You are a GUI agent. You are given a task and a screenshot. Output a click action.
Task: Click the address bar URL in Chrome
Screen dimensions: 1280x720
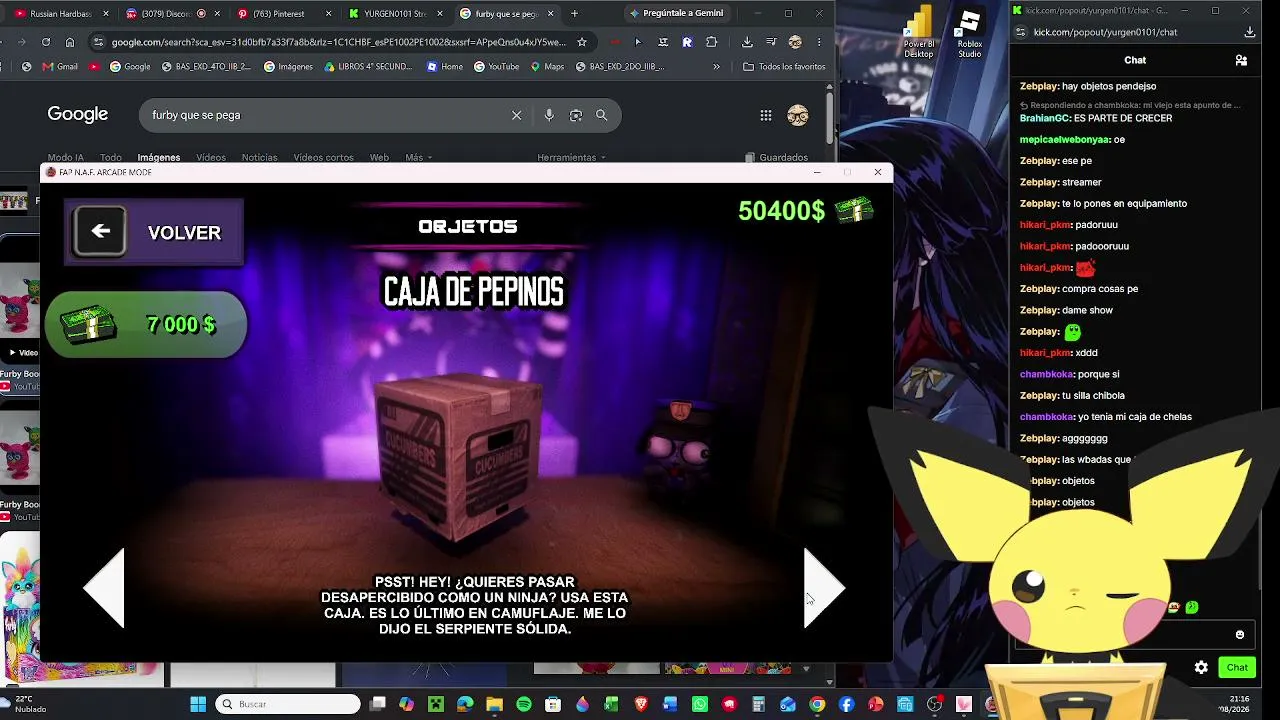338,42
